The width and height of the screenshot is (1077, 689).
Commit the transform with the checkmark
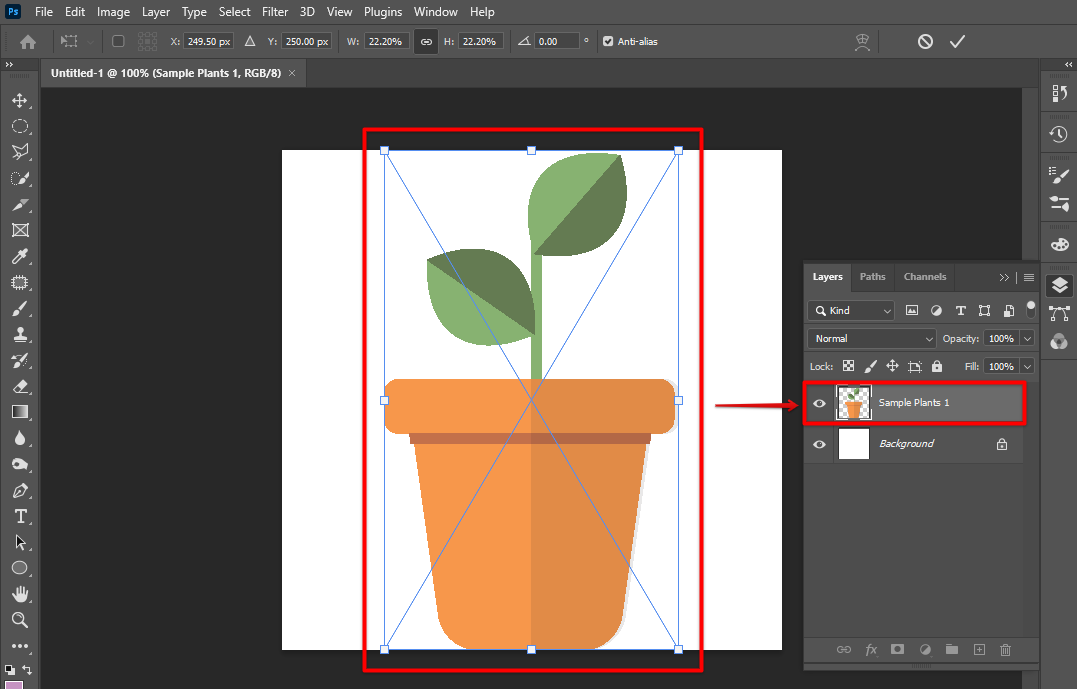coord(957,41)
